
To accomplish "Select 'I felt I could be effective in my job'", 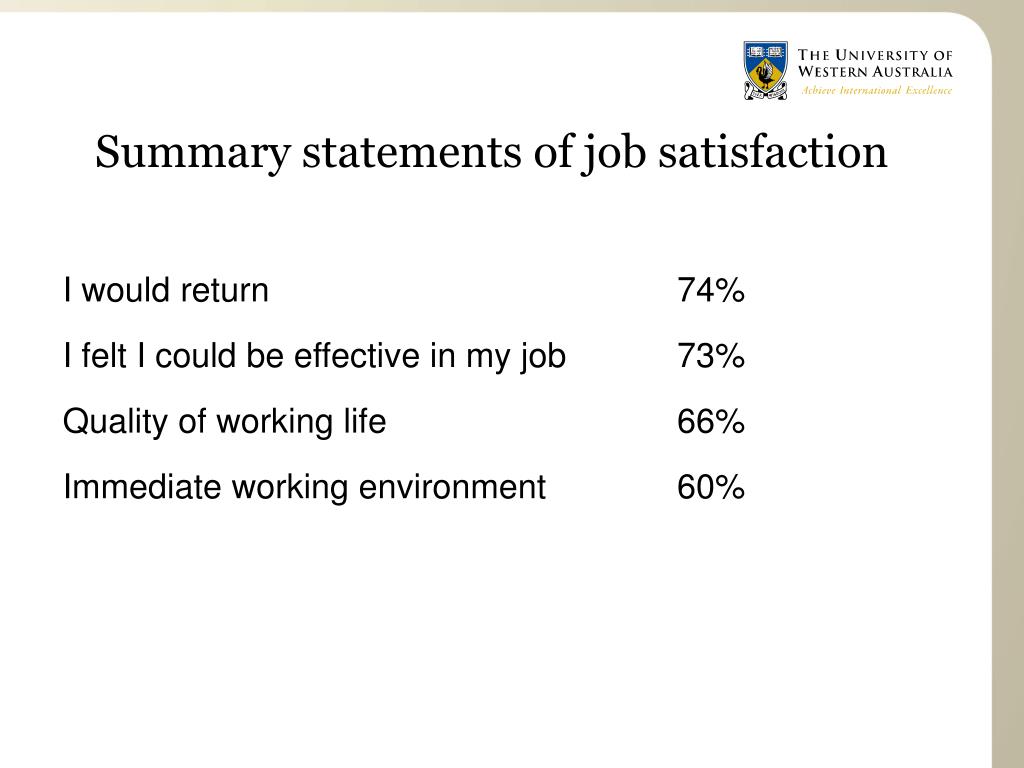I will [x=314, y=357].
